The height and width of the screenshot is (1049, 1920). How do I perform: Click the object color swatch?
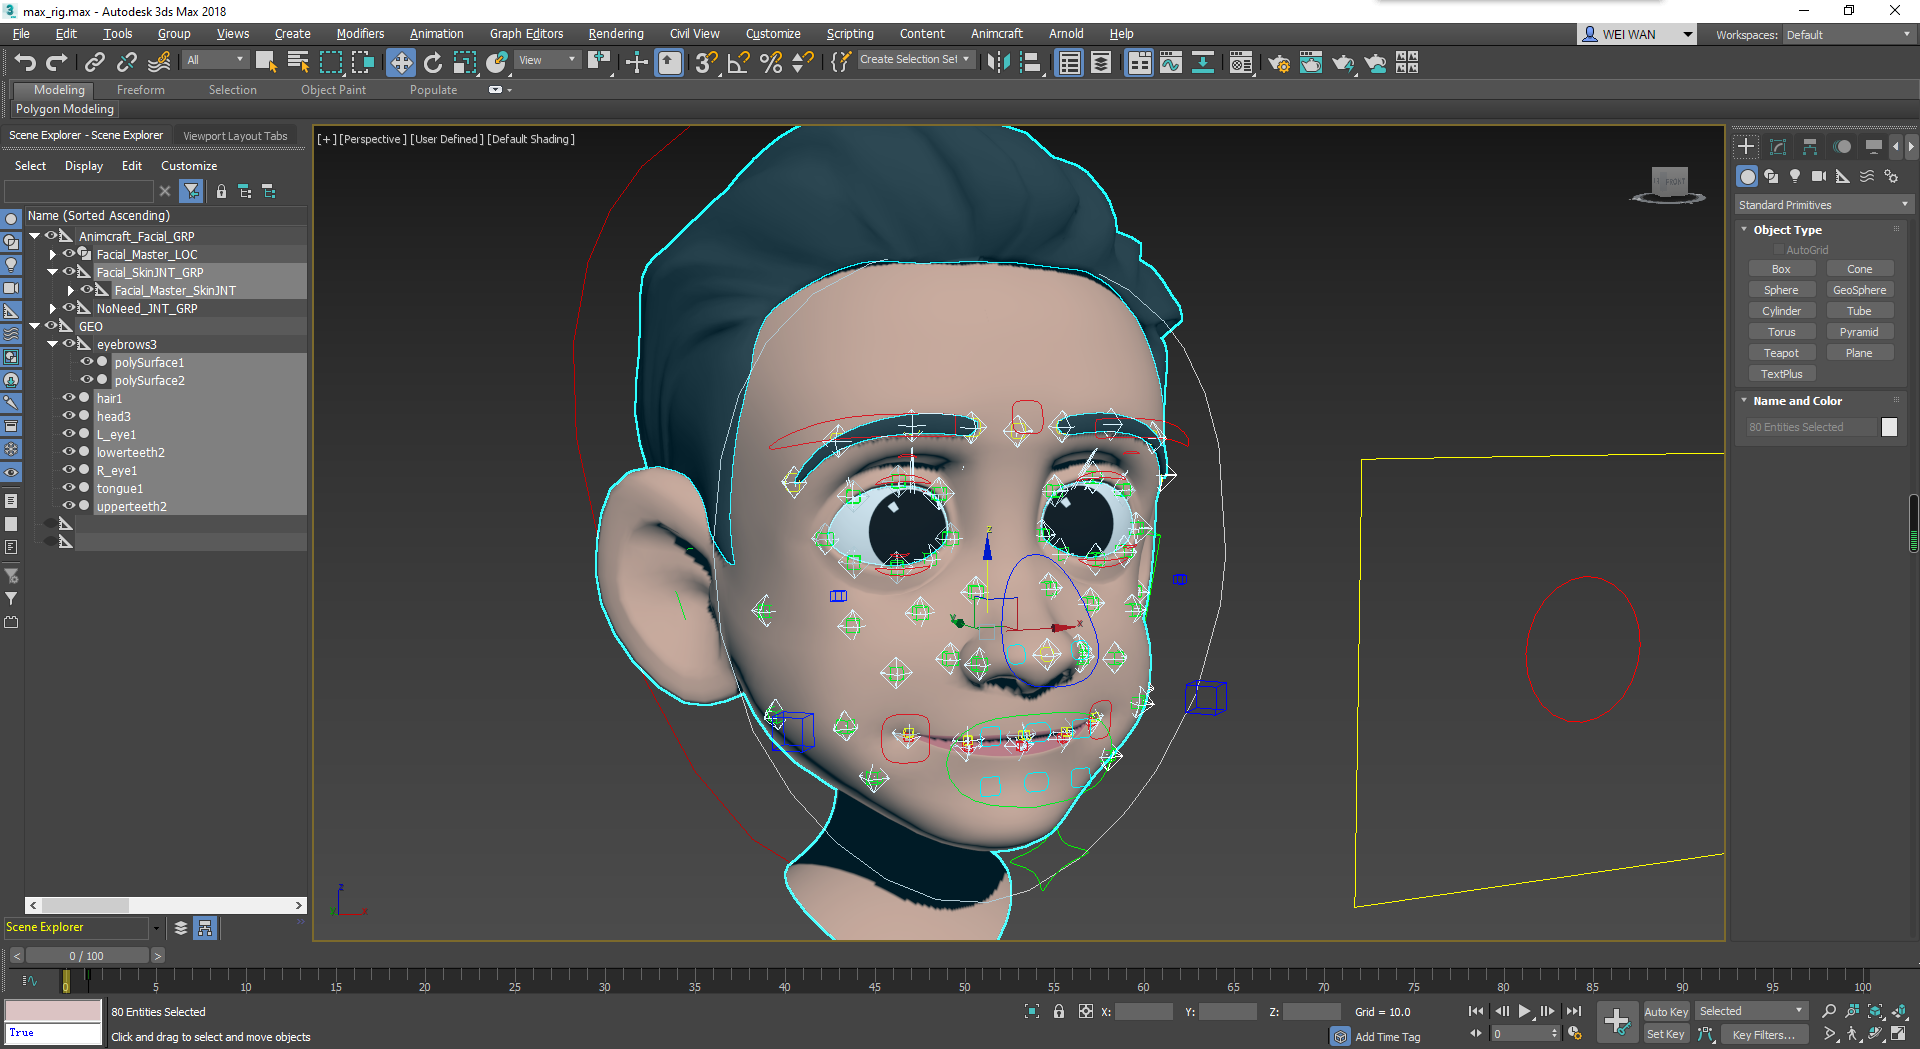[x=1889, y=427]
